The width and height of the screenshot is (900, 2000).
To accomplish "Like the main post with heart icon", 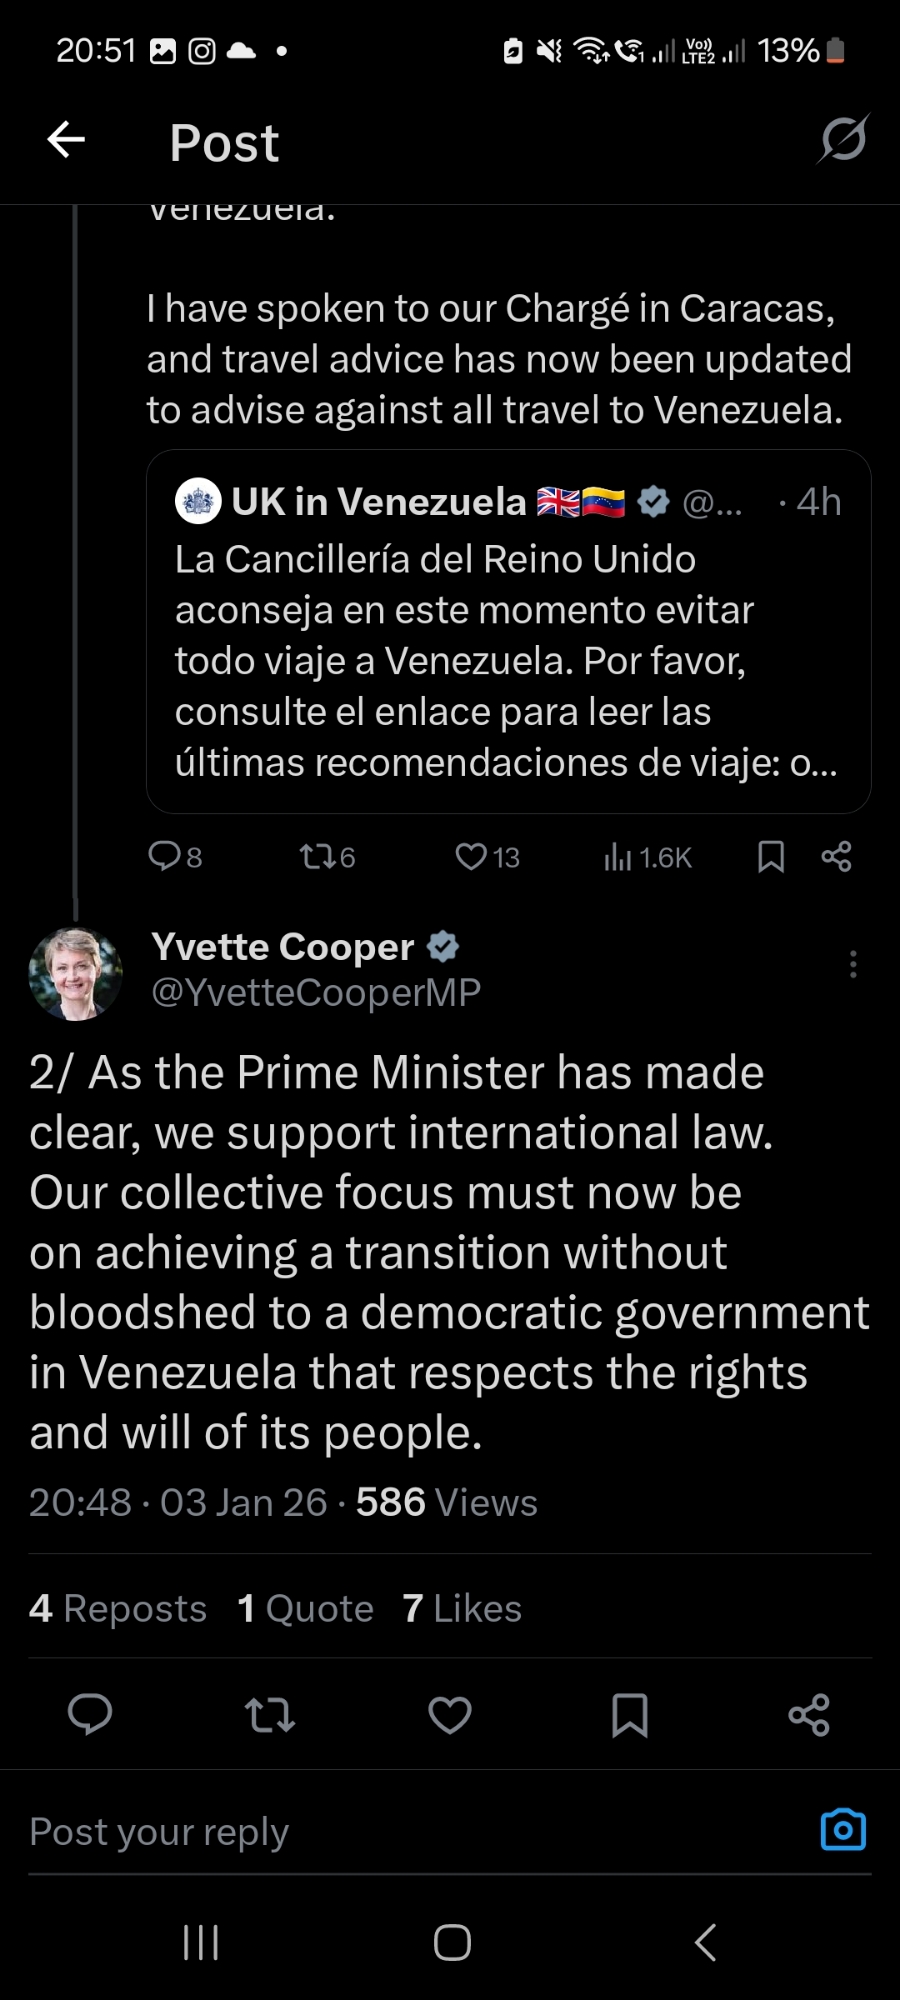I will (x=450, y=1714).
